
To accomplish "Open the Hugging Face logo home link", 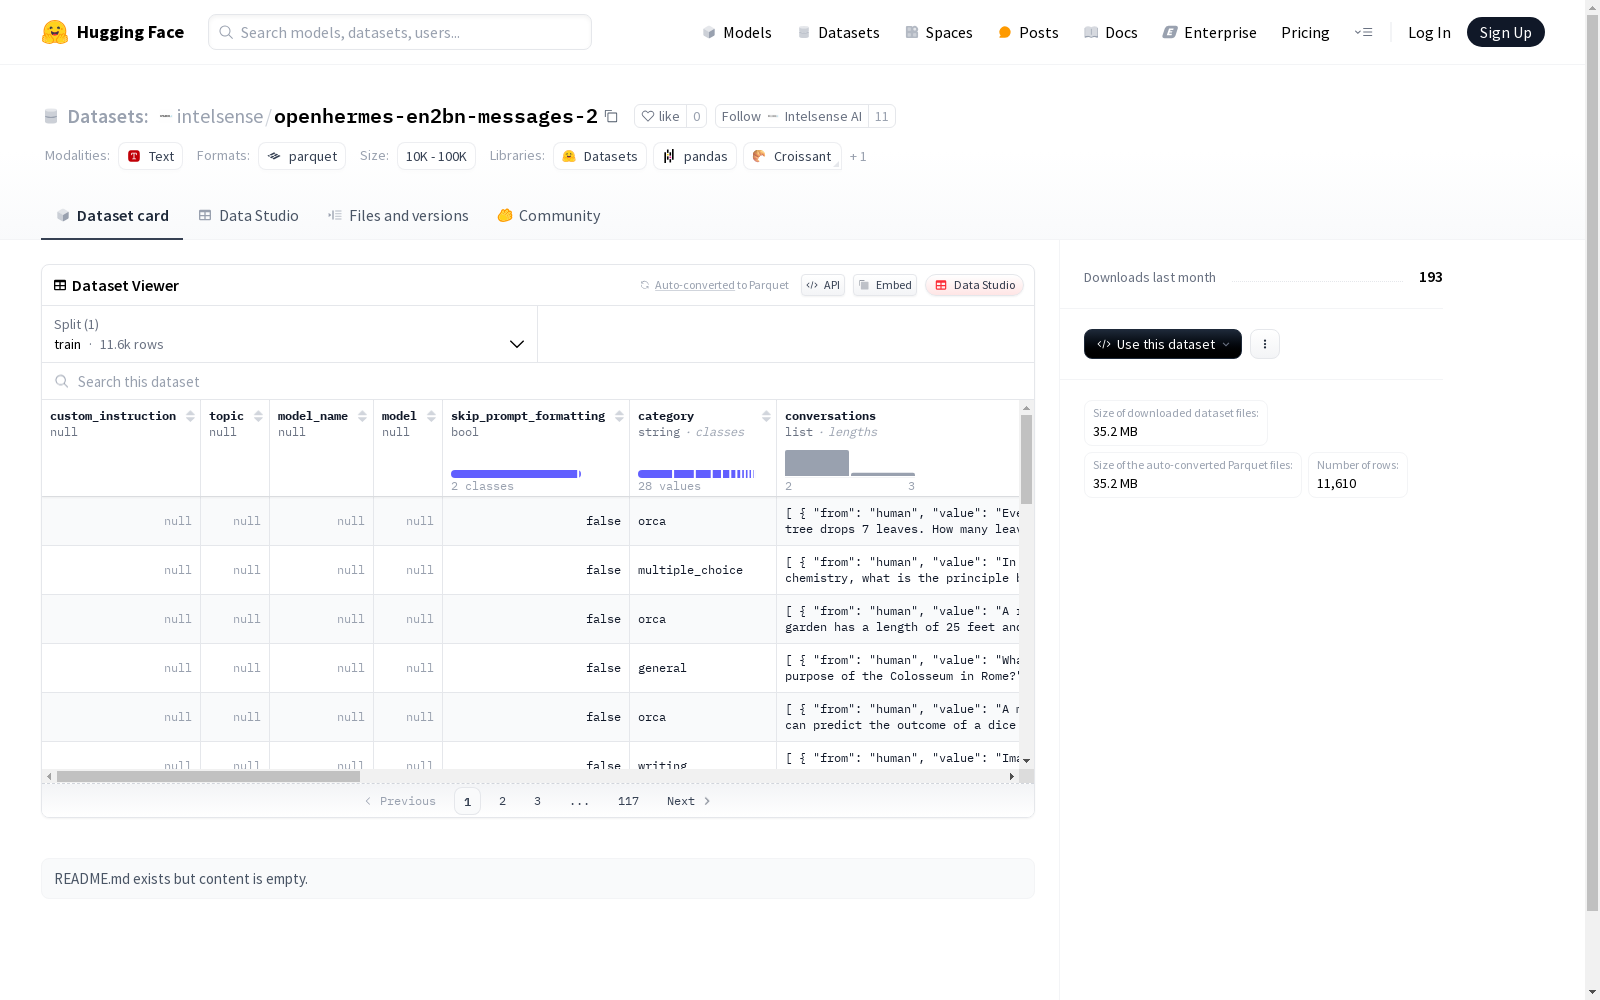I will pos(113,32).
